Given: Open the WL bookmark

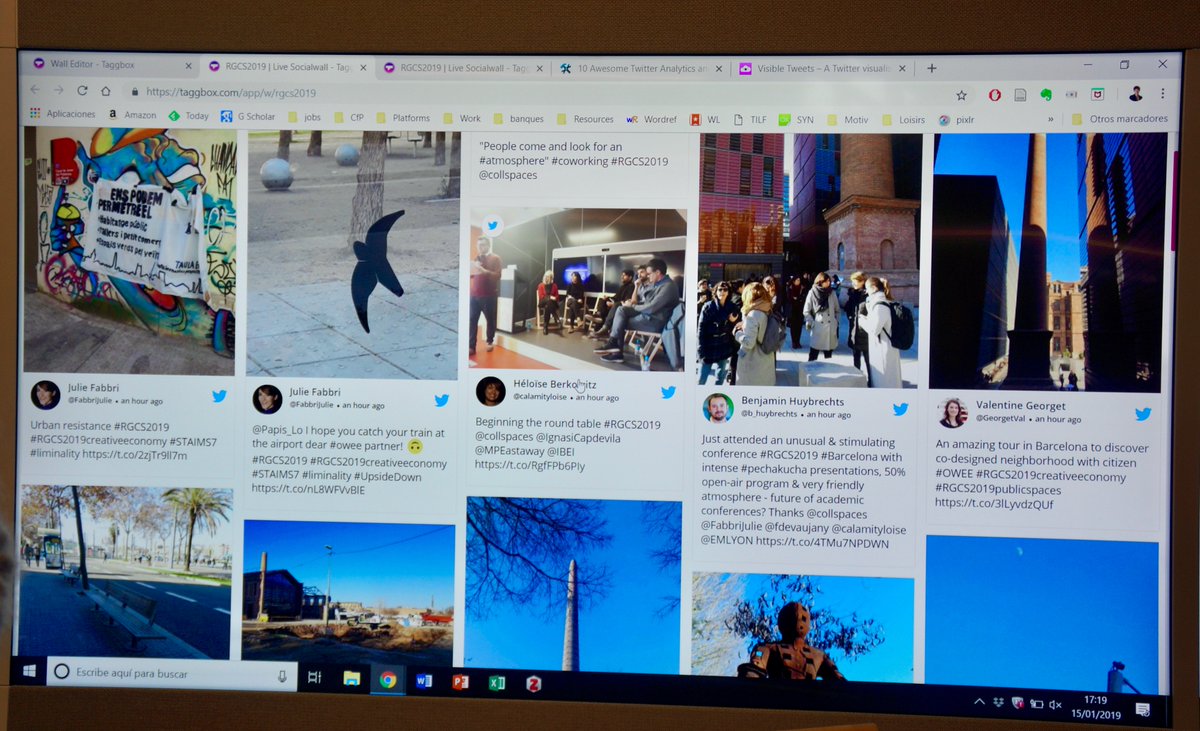Looking at the screenshot, I should [x=704, y=119].
